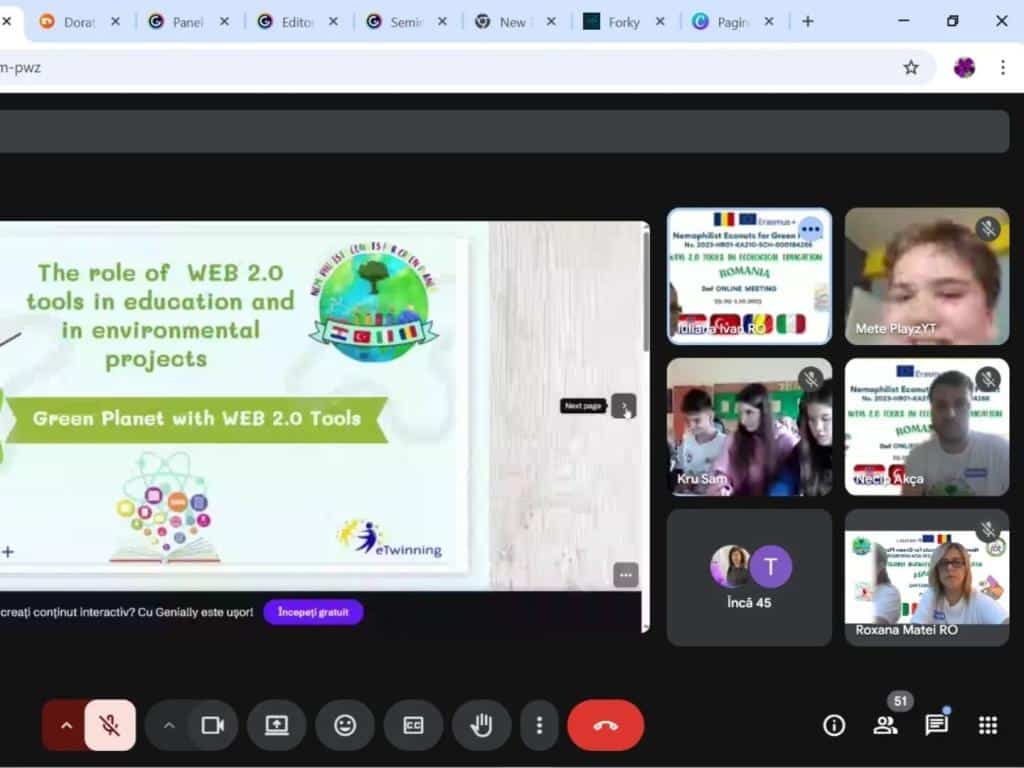Unmute the microphone
1024x768 pixels.
tap(110, 726)
